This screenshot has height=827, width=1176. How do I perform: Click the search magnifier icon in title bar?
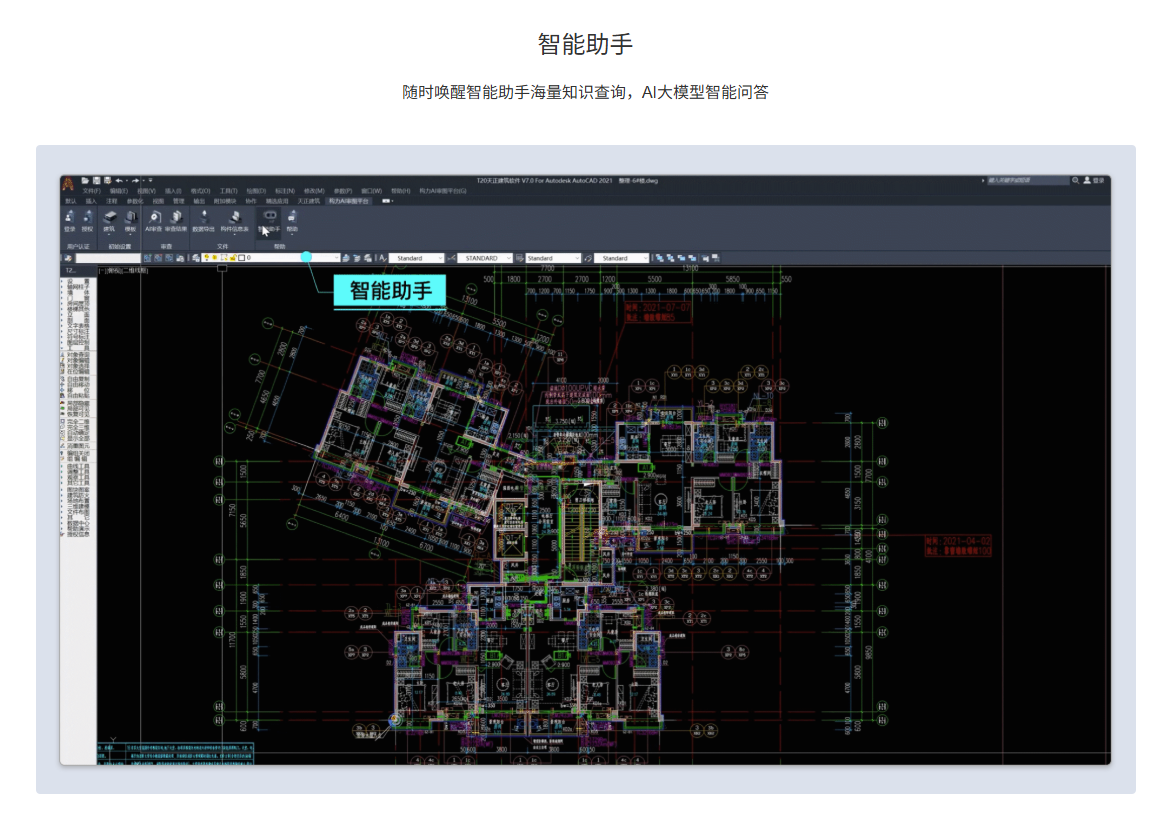[x=1076, y=181]
